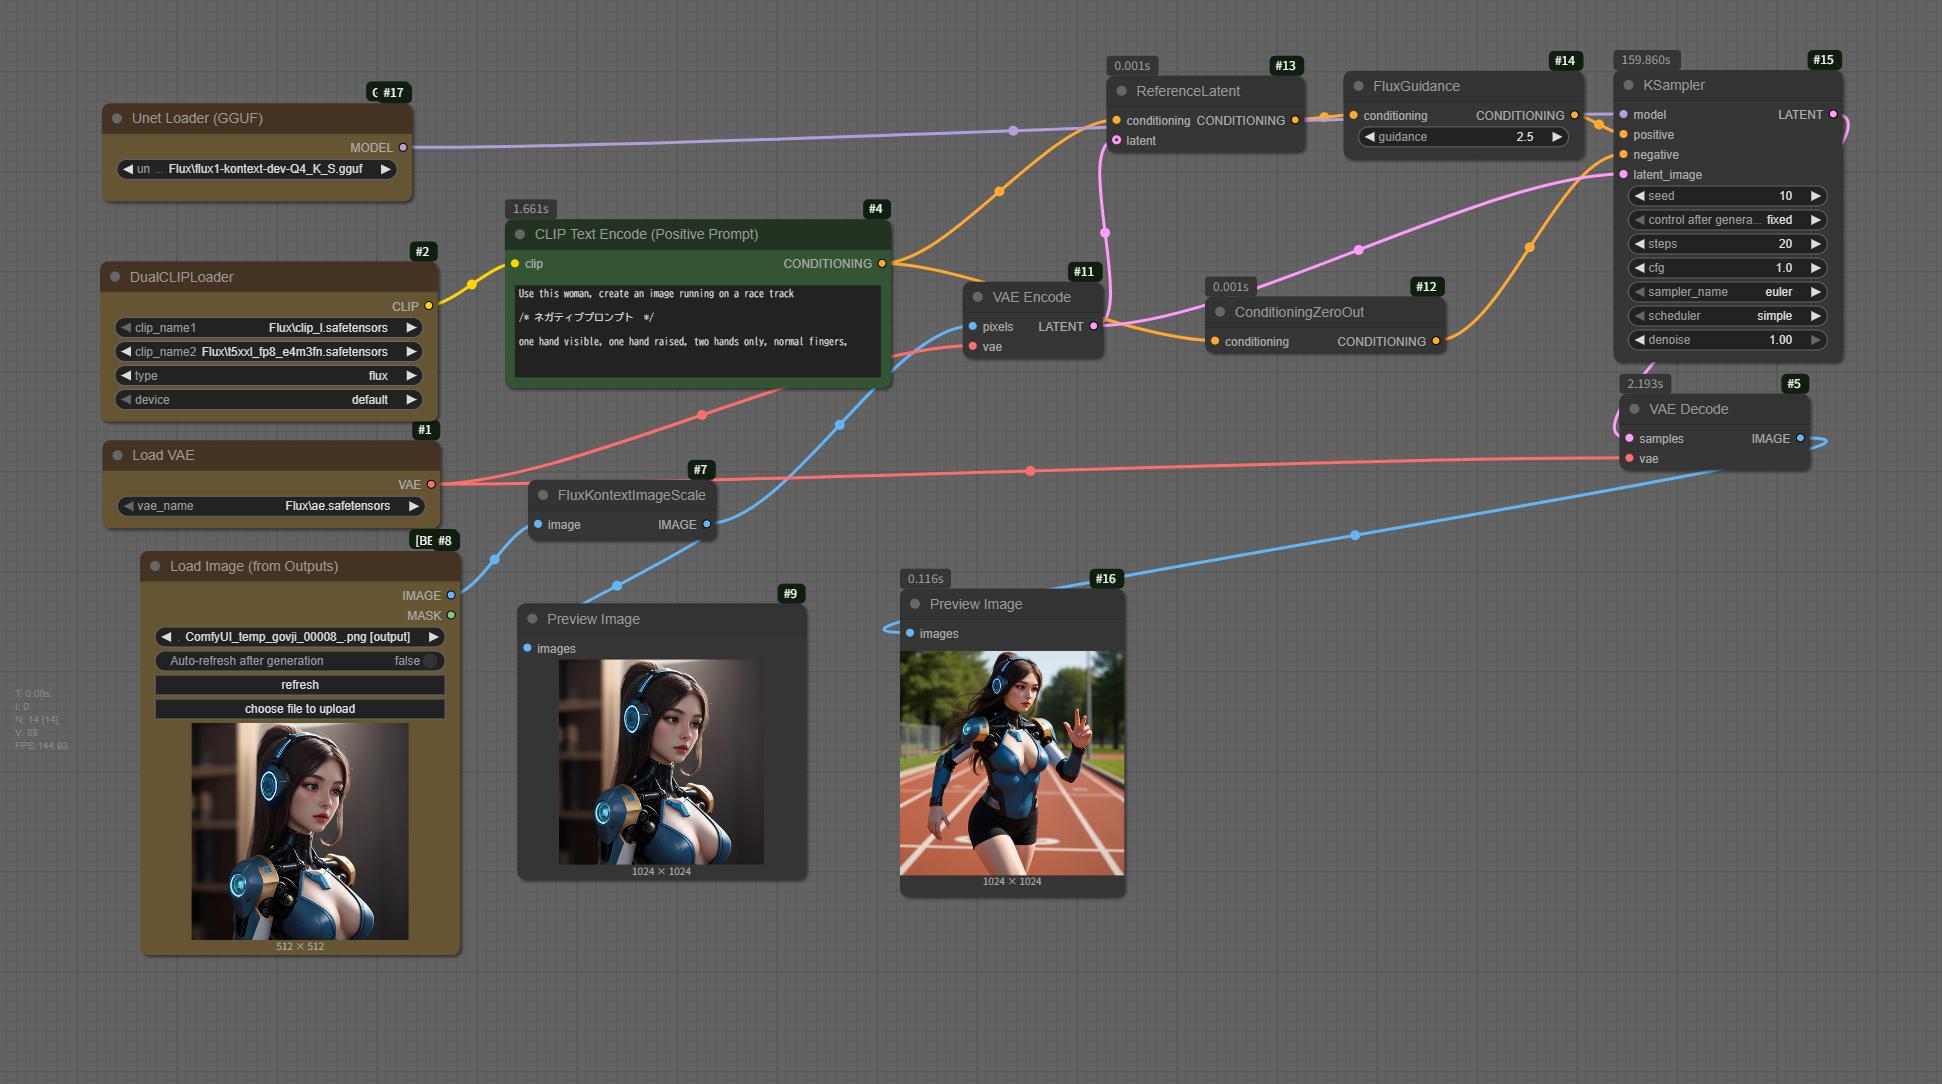
Task: Click the KSampler LATENT output port
Action: pyautogui.click(x=1833, y=114)
